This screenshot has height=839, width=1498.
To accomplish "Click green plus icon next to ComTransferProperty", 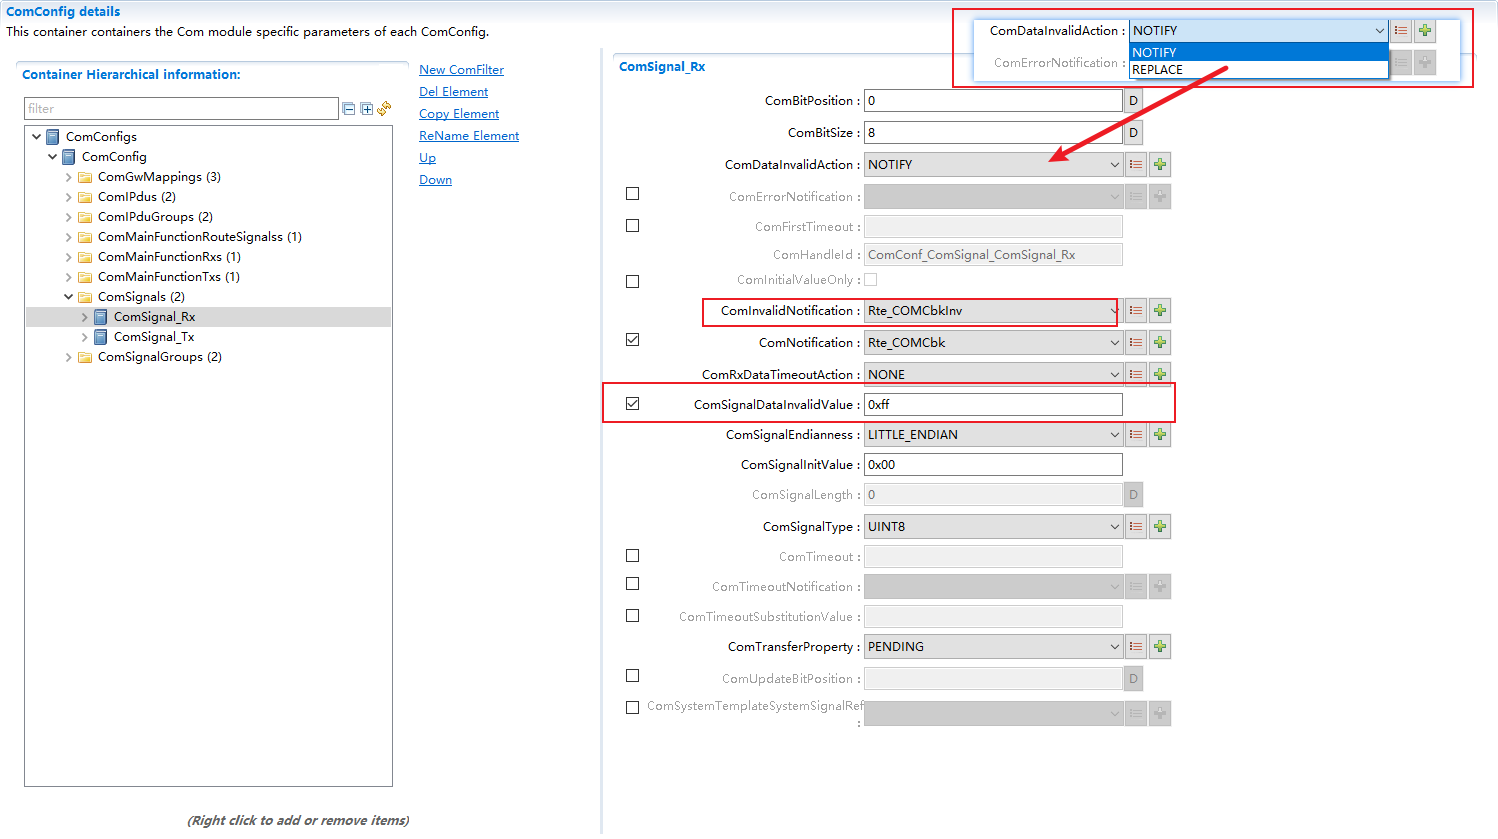I will [1160, 647].
